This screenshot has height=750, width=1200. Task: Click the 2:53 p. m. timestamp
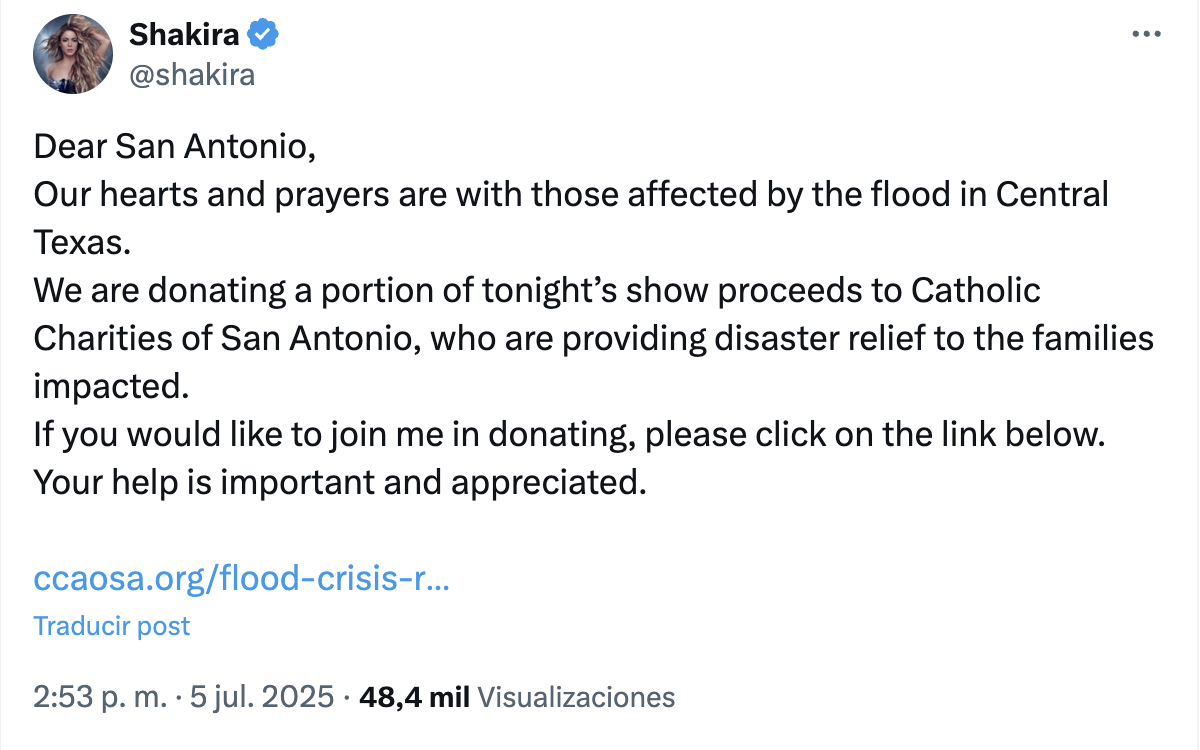click(x=100, y=697)
